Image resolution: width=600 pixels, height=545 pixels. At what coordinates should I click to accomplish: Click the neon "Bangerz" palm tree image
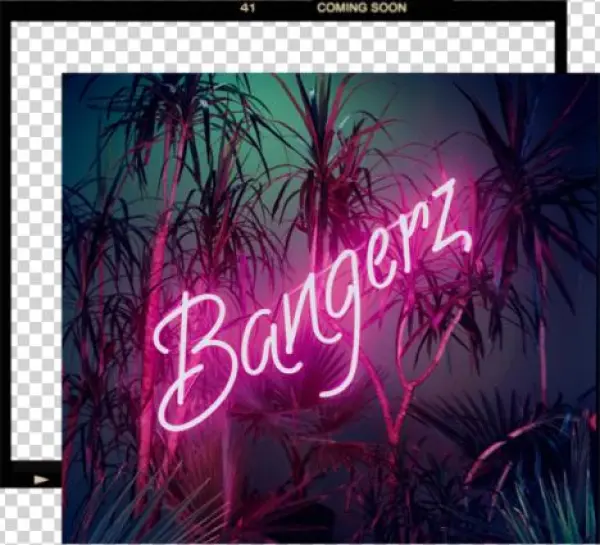click(x=331, y=308)
